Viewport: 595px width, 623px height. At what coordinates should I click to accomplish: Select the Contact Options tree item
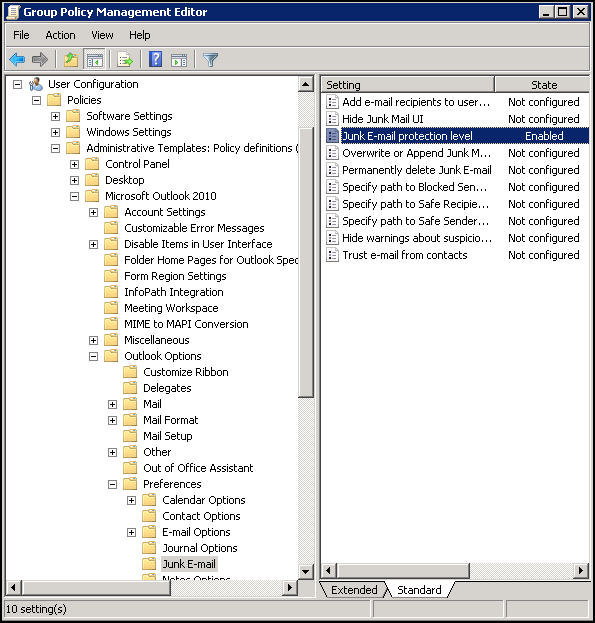(x=201, y=516)
